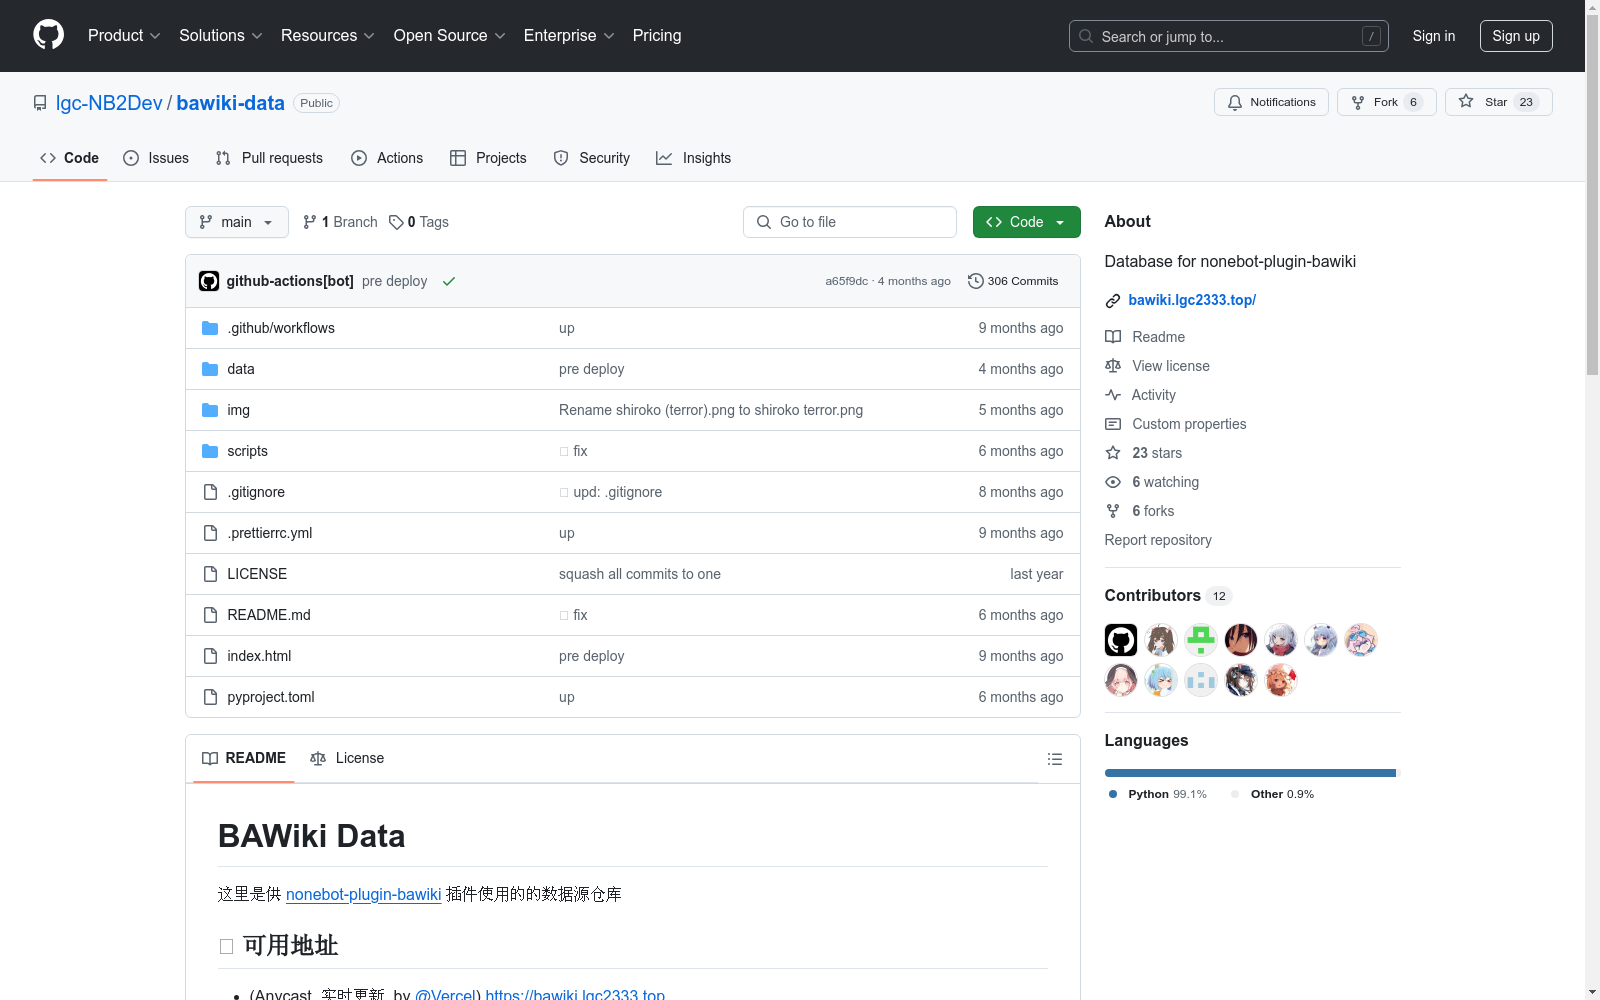Image resolution: width=1600 pixels, height=1000 pixels.
Task: Open the .prettierrc.yml file
Action: [x=269, y=533]
